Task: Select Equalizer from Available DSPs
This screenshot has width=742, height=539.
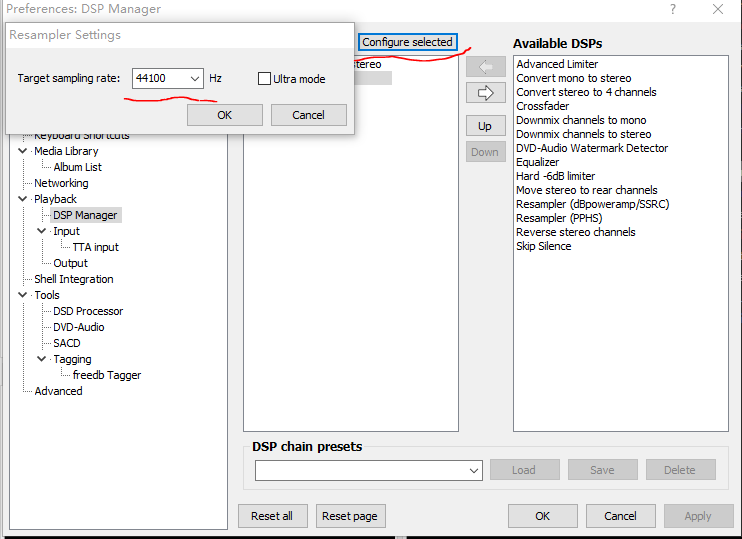Action: tap(537, 162)
